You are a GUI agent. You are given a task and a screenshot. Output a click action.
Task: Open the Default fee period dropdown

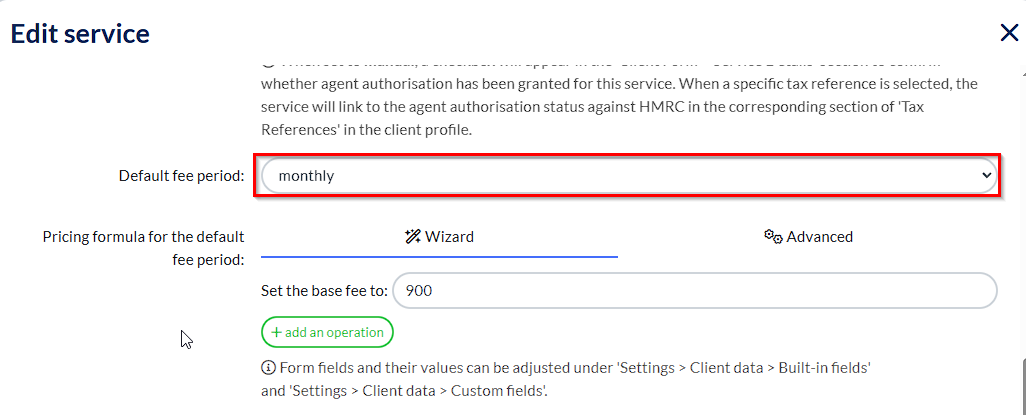tap(628, 176)
